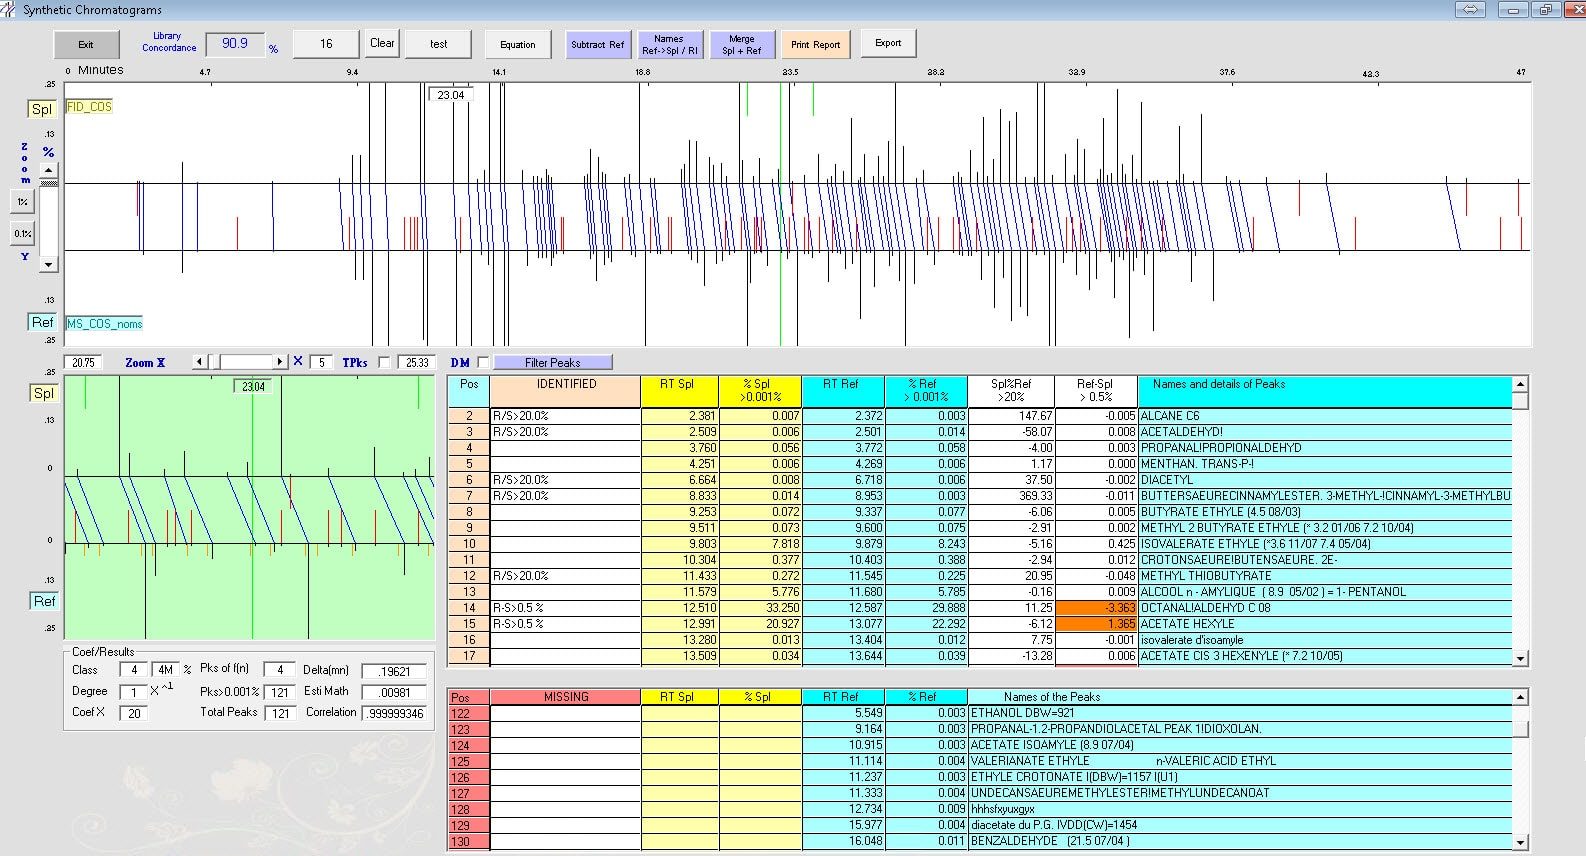Open the Equation button
The height and width of the screenshot is (856, 1586).
point(517,44)
